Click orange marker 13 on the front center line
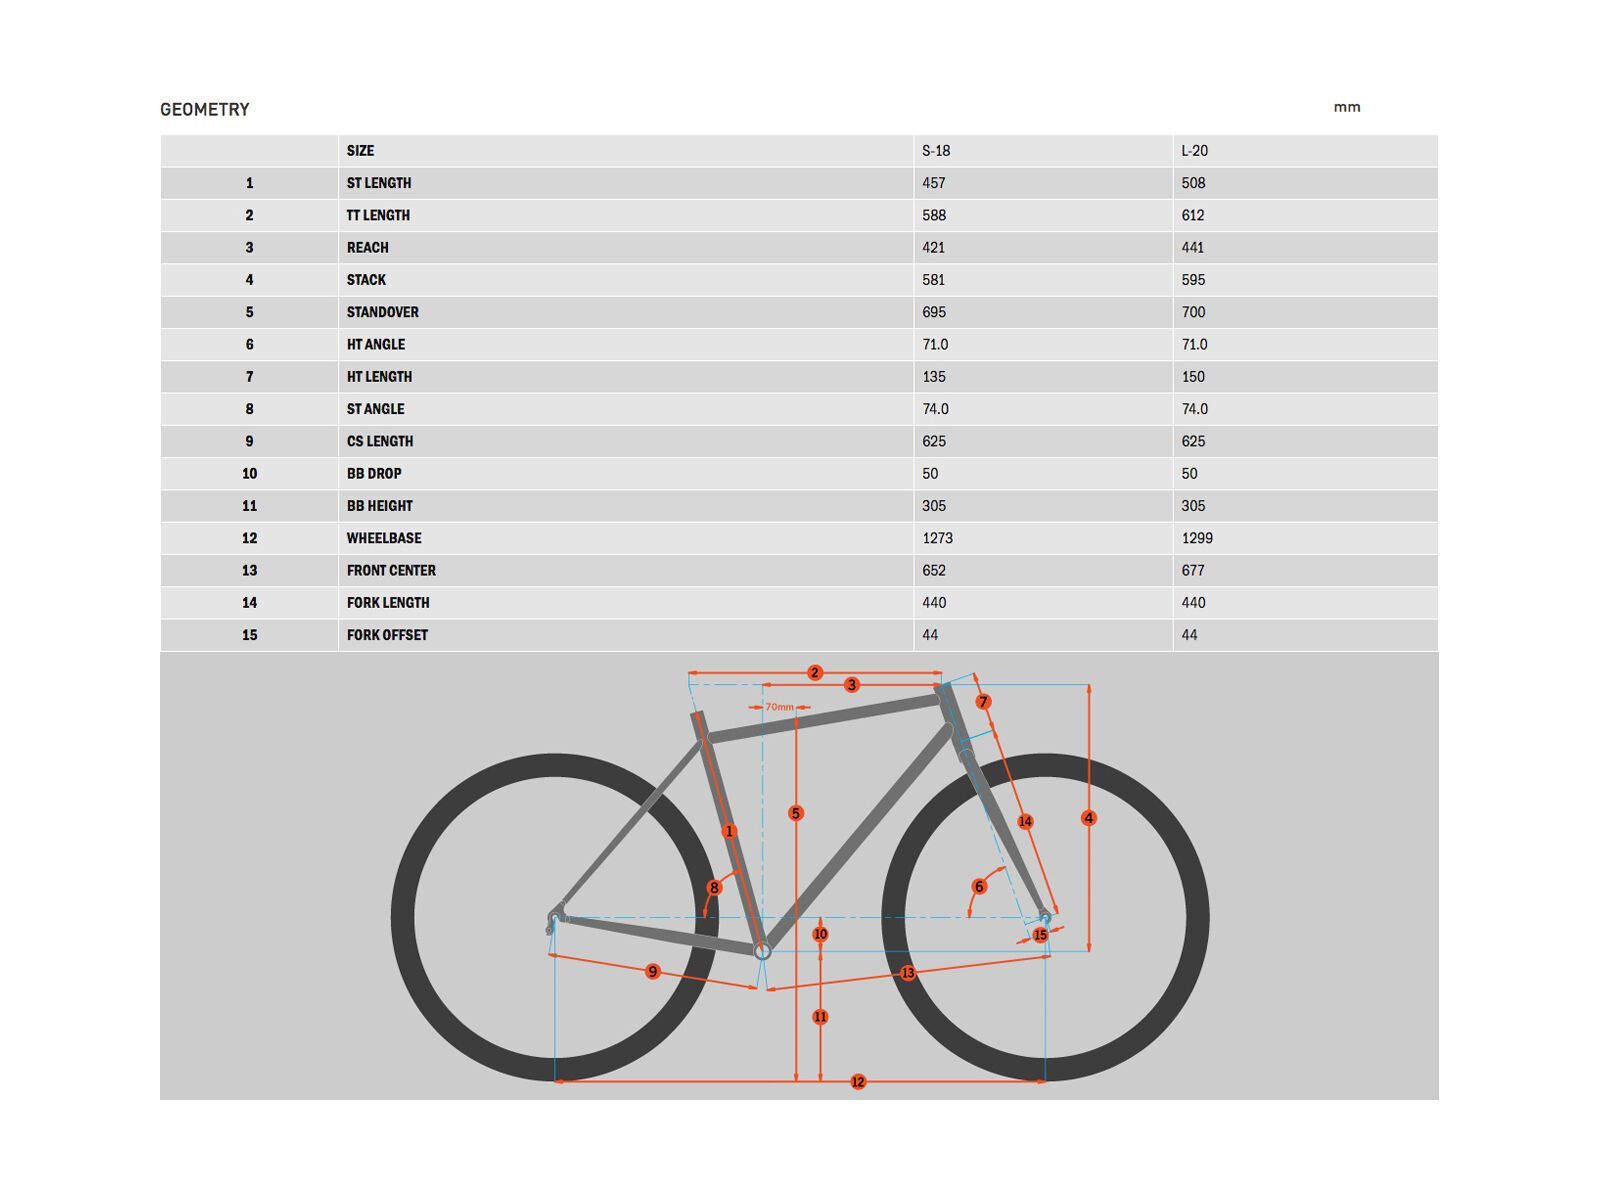Screen dimensions: 1600x1200 pos(908,973)
